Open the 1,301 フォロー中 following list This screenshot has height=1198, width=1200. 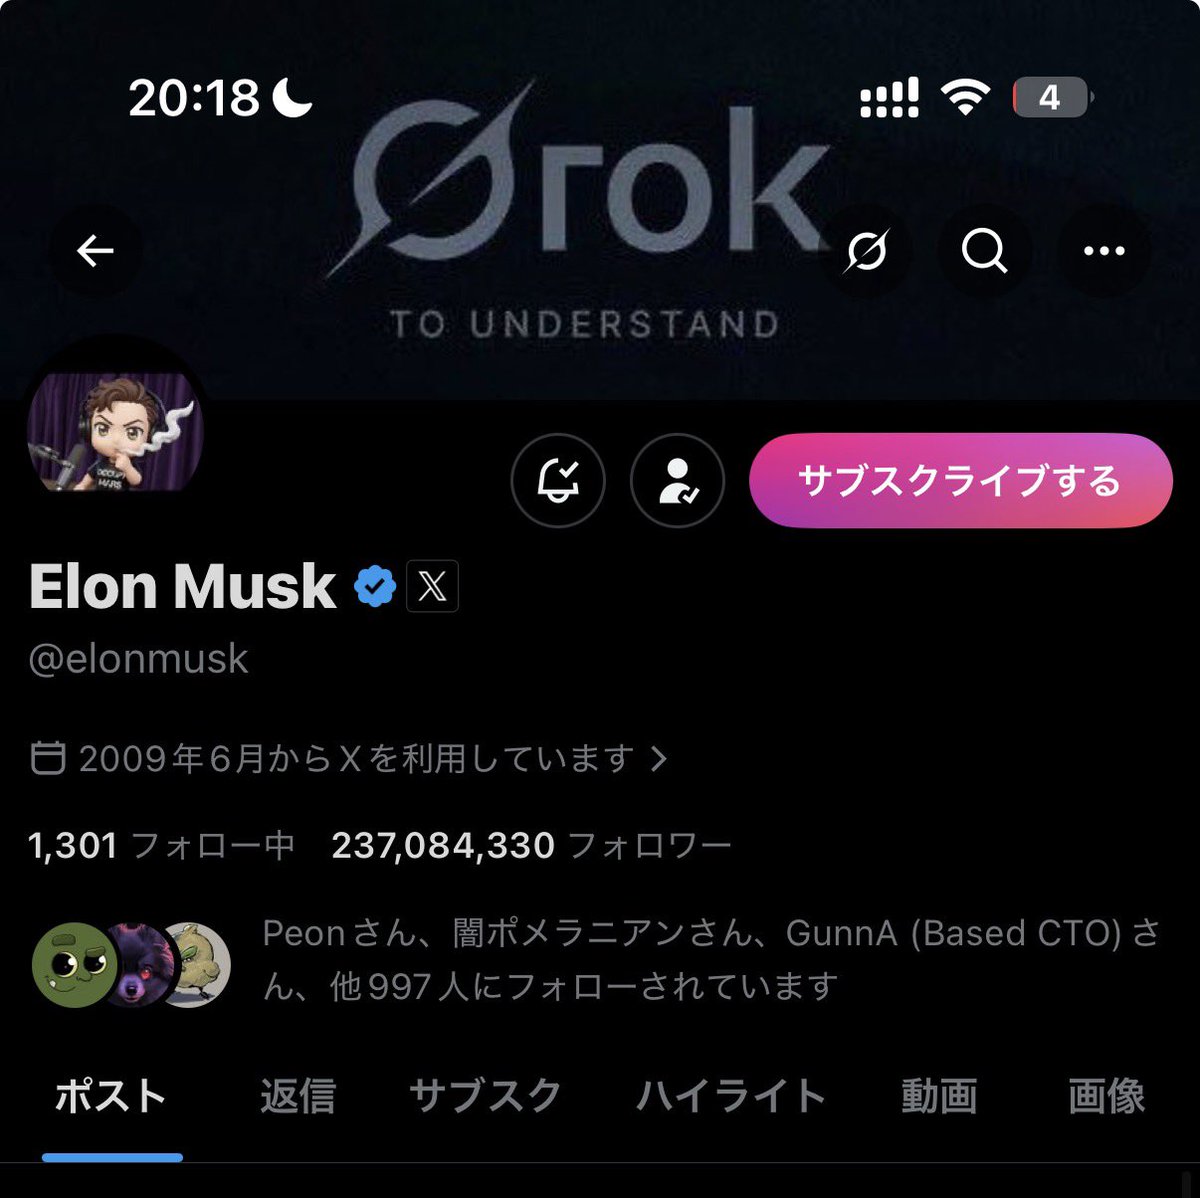[161, 846]
